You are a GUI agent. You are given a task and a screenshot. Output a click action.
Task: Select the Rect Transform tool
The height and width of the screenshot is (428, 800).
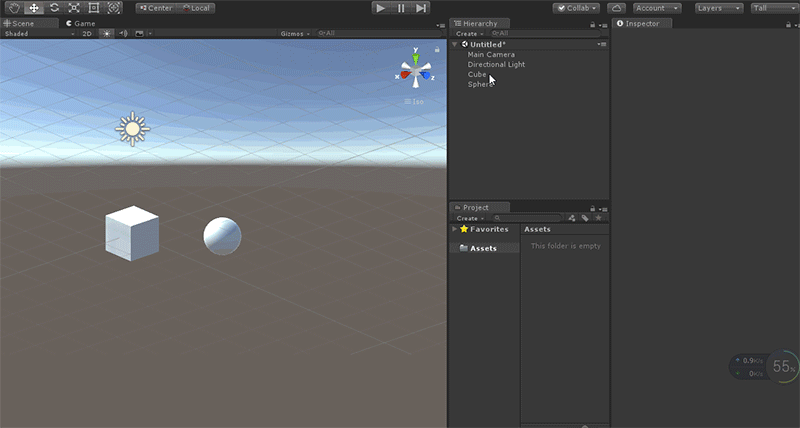pyautogui.click(x=94, y=8)
